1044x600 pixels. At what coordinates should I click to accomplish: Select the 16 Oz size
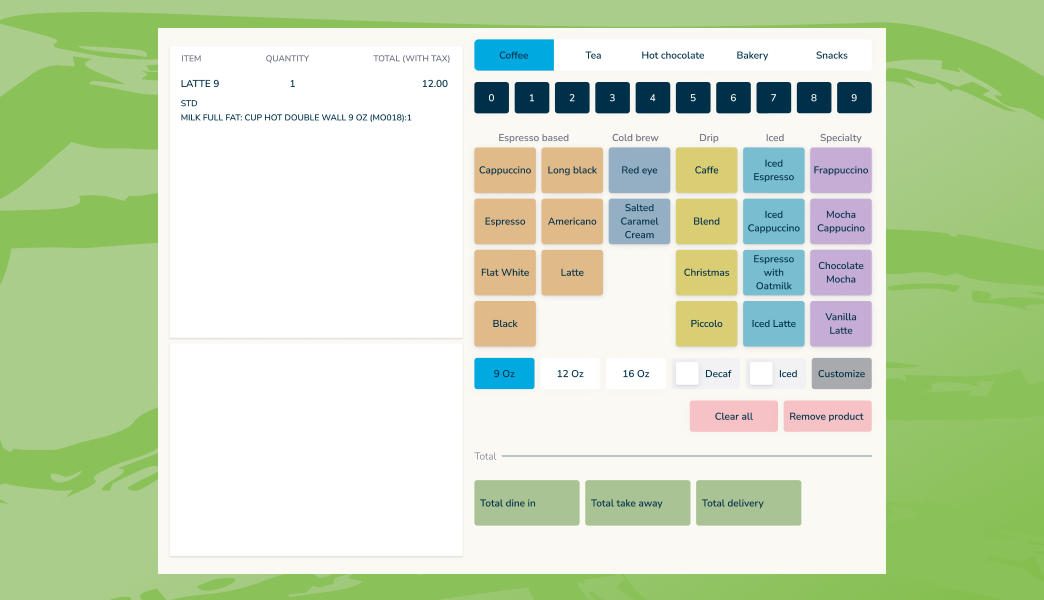636,374
